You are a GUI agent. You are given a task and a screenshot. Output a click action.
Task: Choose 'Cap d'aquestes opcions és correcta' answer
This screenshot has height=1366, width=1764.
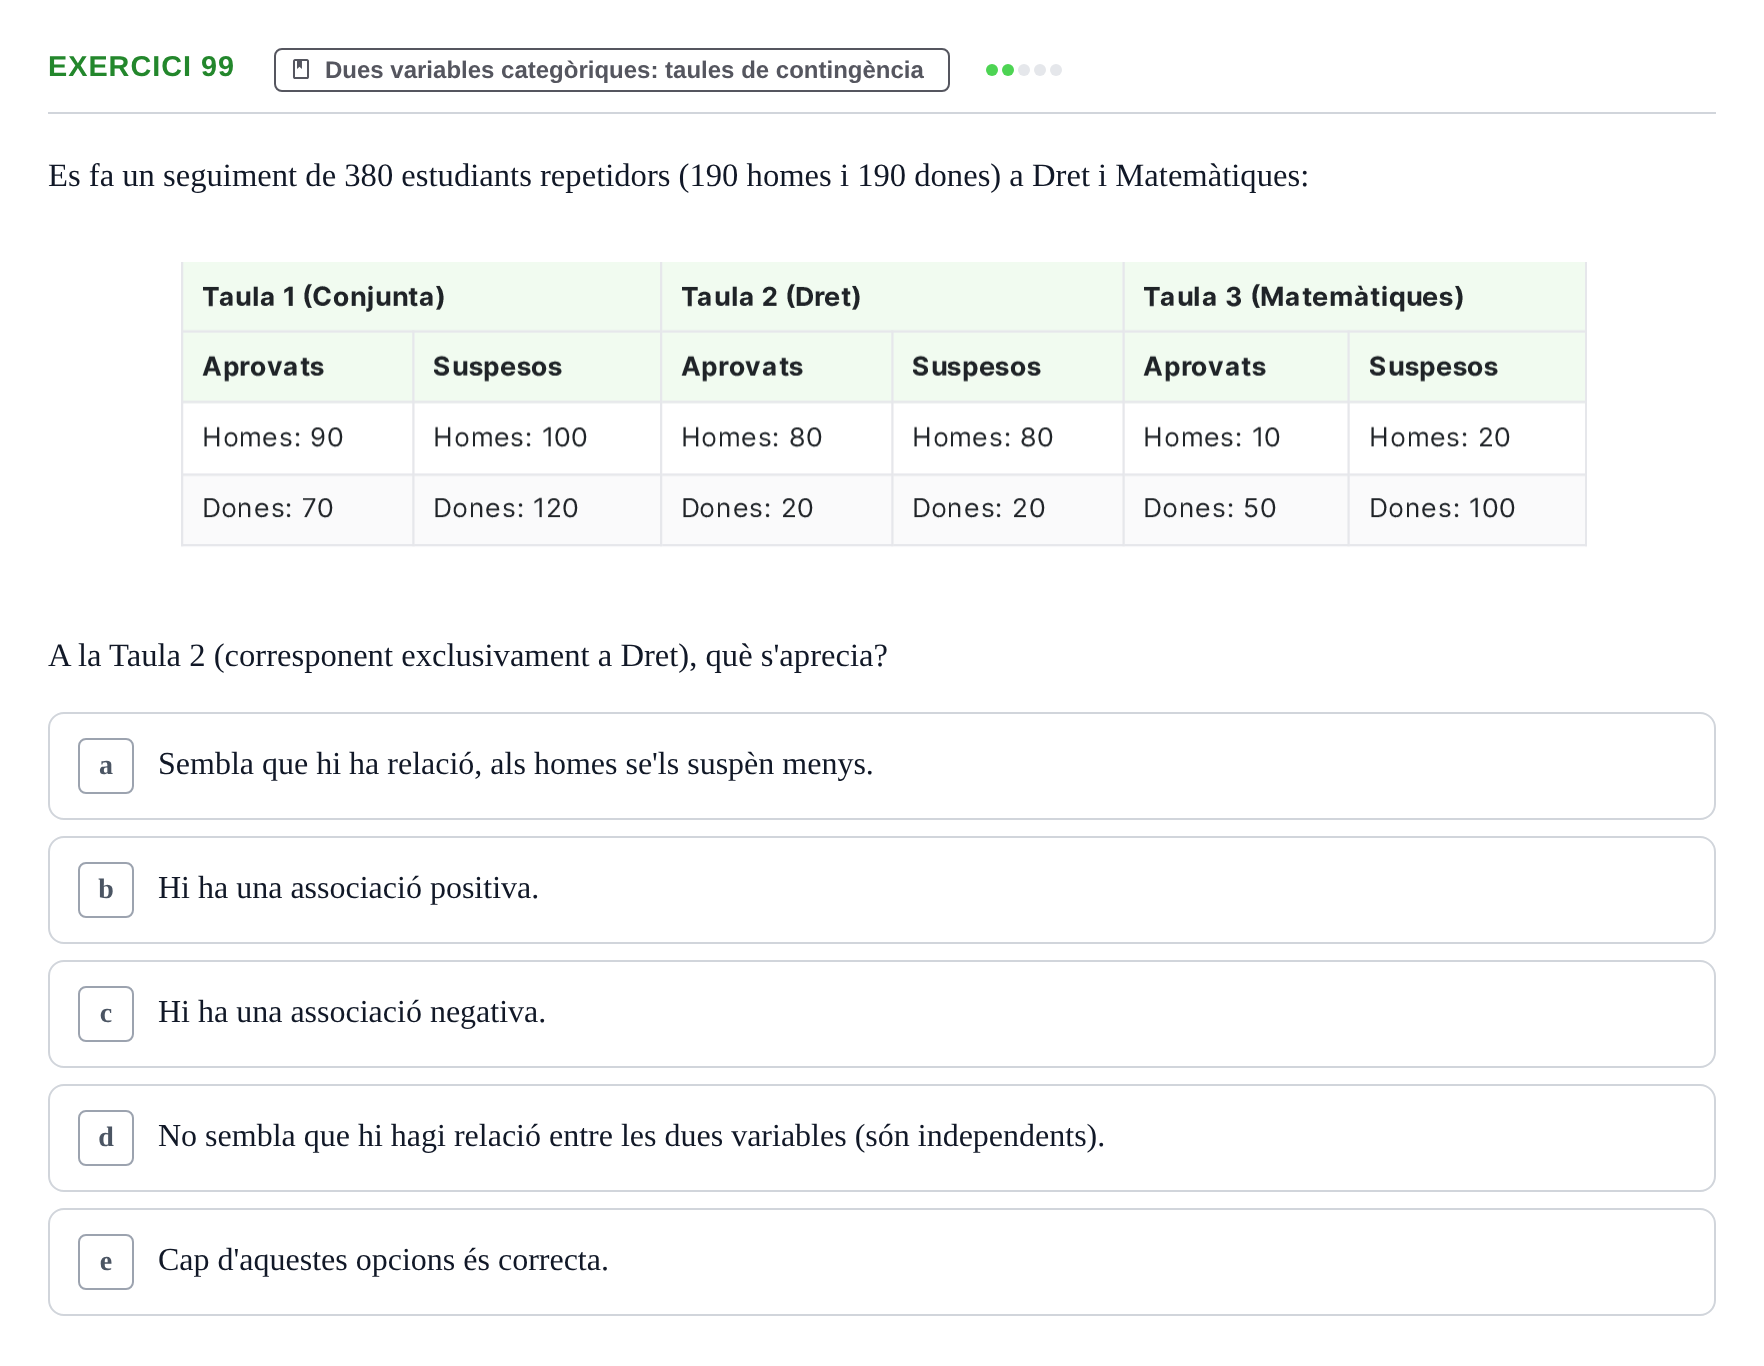(x=882, y=1262)
